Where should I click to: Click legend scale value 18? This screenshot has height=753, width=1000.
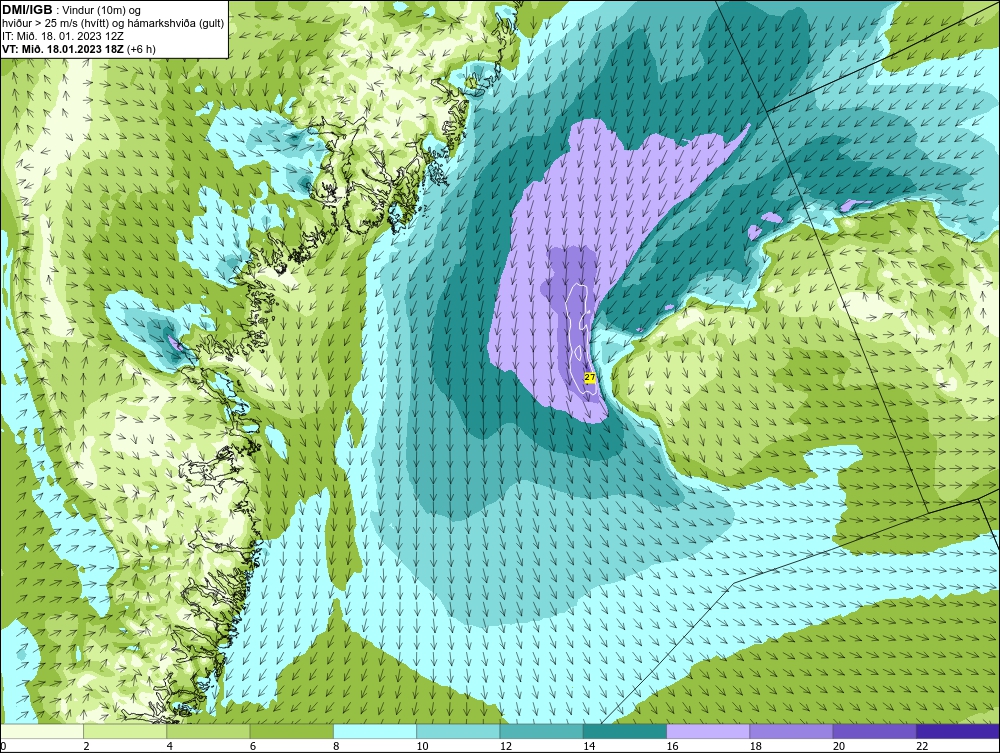(x=755, y=747)
